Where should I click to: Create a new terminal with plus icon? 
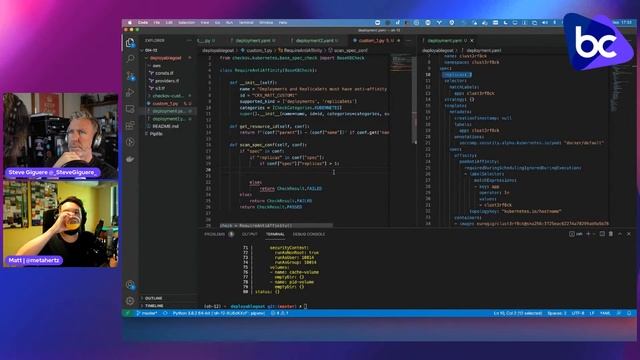[x=588, y=234]
